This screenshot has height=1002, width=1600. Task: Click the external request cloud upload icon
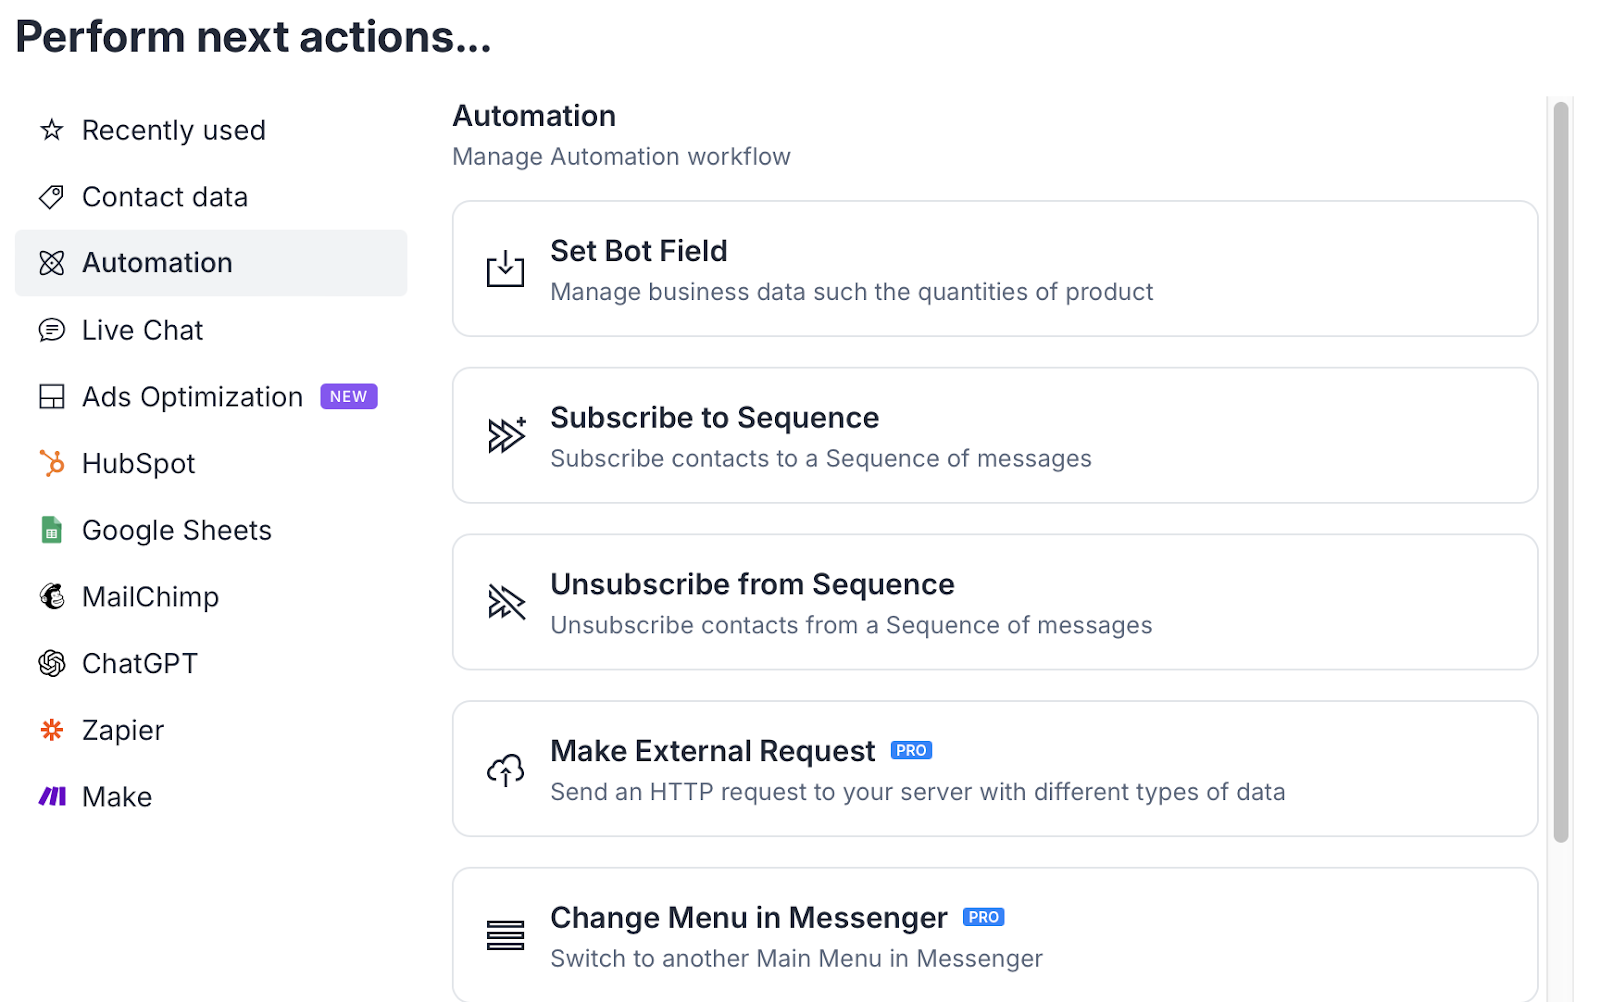[506, 770]
